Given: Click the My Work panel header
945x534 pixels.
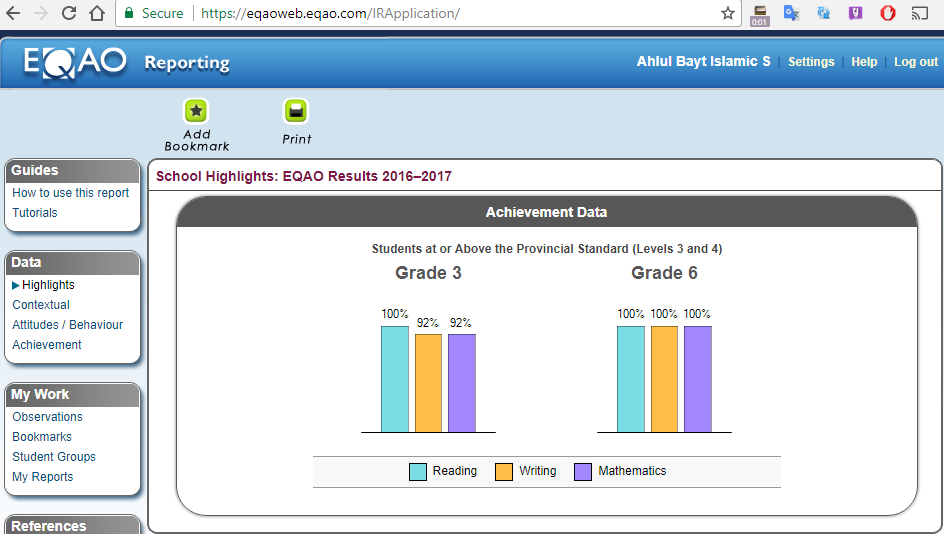Looking at the screenshot, I should 72,395.
